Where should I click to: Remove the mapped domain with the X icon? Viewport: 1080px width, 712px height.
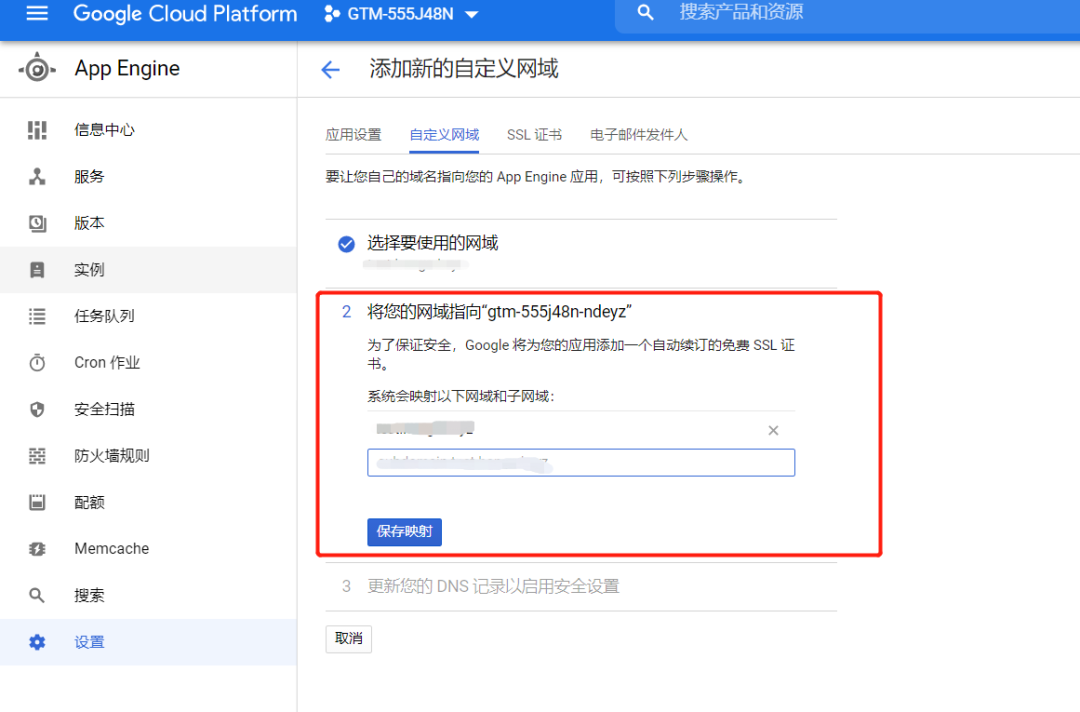point(773,430)
